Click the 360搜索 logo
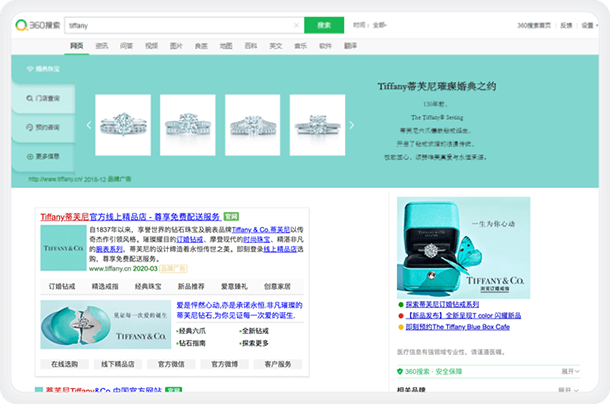Viewport: 610px width, 404px height. coord(38,25)
